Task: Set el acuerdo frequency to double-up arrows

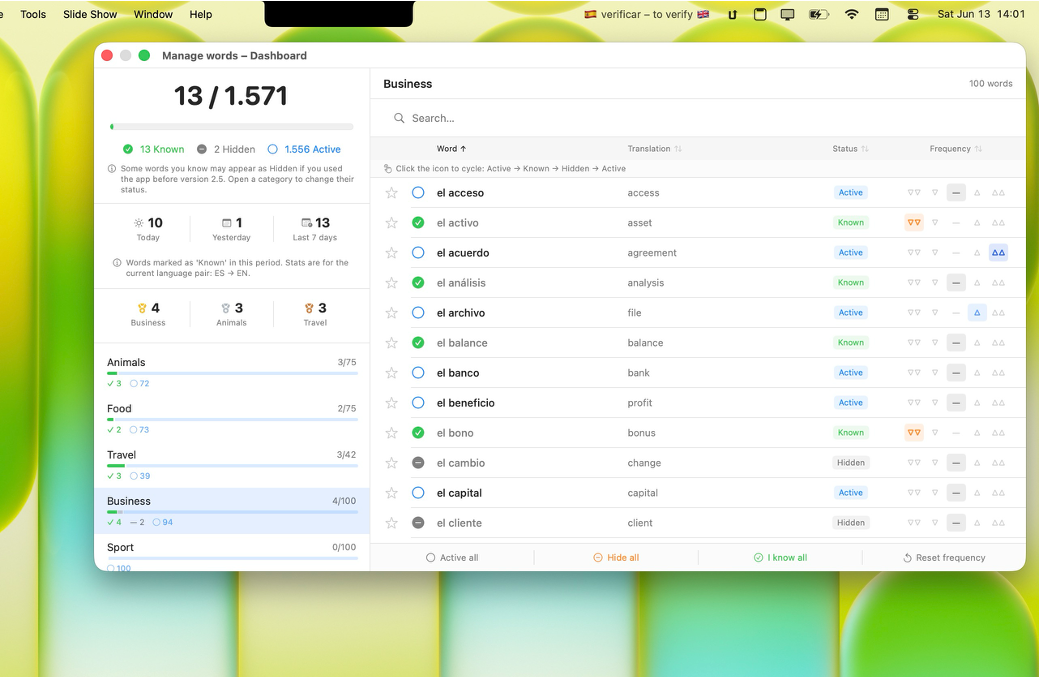Action: 998,253
